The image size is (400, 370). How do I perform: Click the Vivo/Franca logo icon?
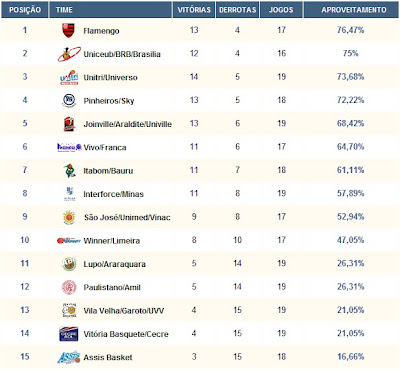(x=69, y=147)
